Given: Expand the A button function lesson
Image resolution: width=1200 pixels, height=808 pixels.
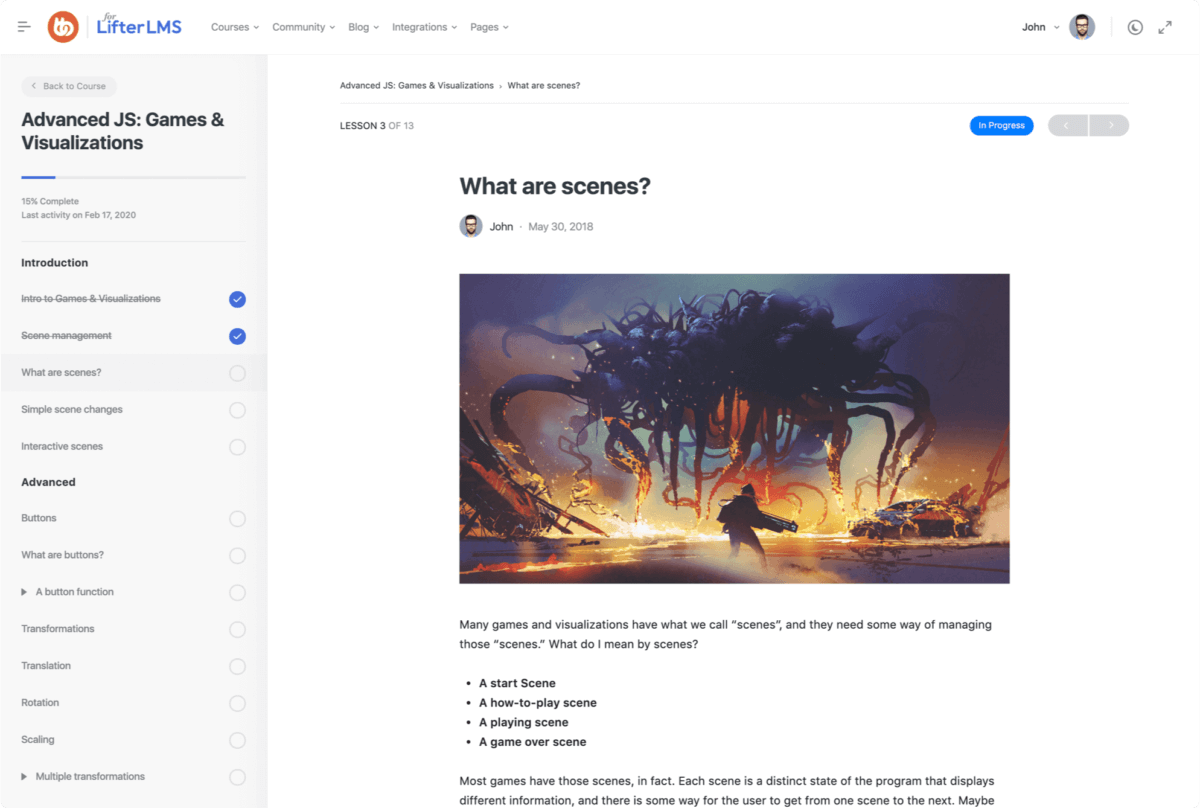Looking at the screenshot, I should (x=24, y=592).
